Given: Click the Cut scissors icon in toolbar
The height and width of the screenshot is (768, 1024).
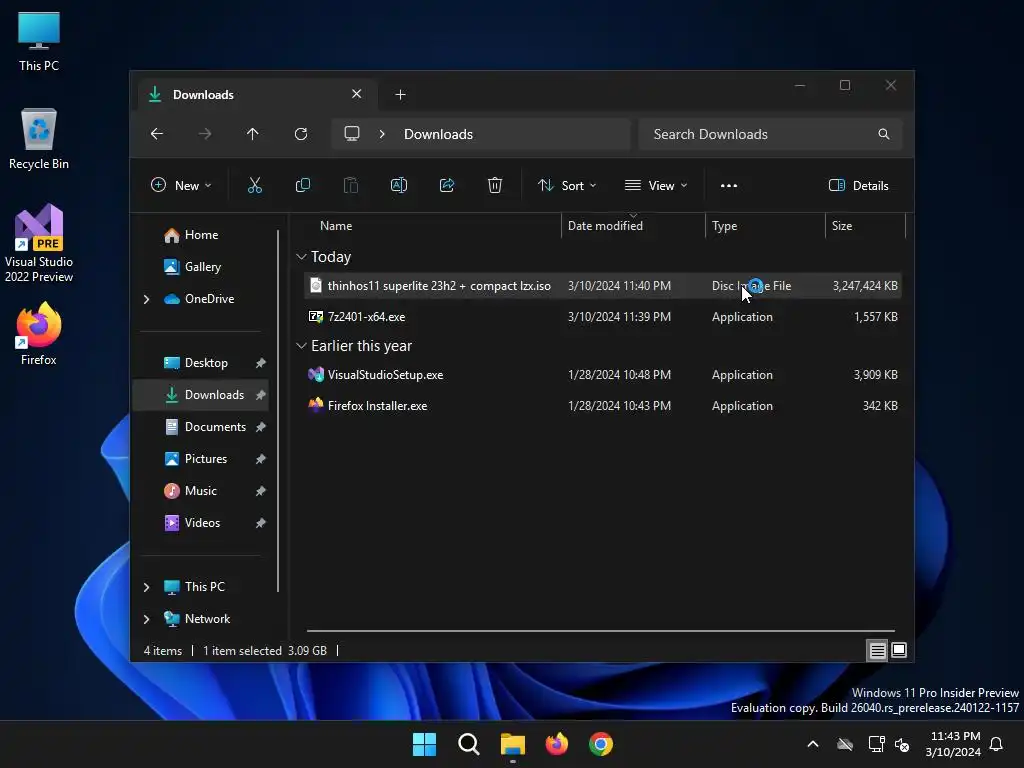Looking at the screenshot, I should coord(255,185).
